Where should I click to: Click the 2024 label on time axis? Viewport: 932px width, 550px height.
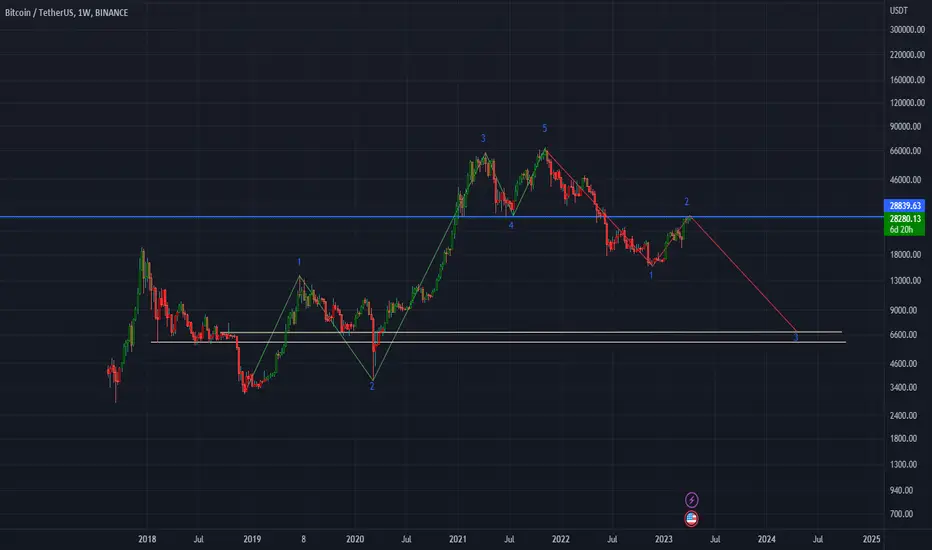coord(767,539)
